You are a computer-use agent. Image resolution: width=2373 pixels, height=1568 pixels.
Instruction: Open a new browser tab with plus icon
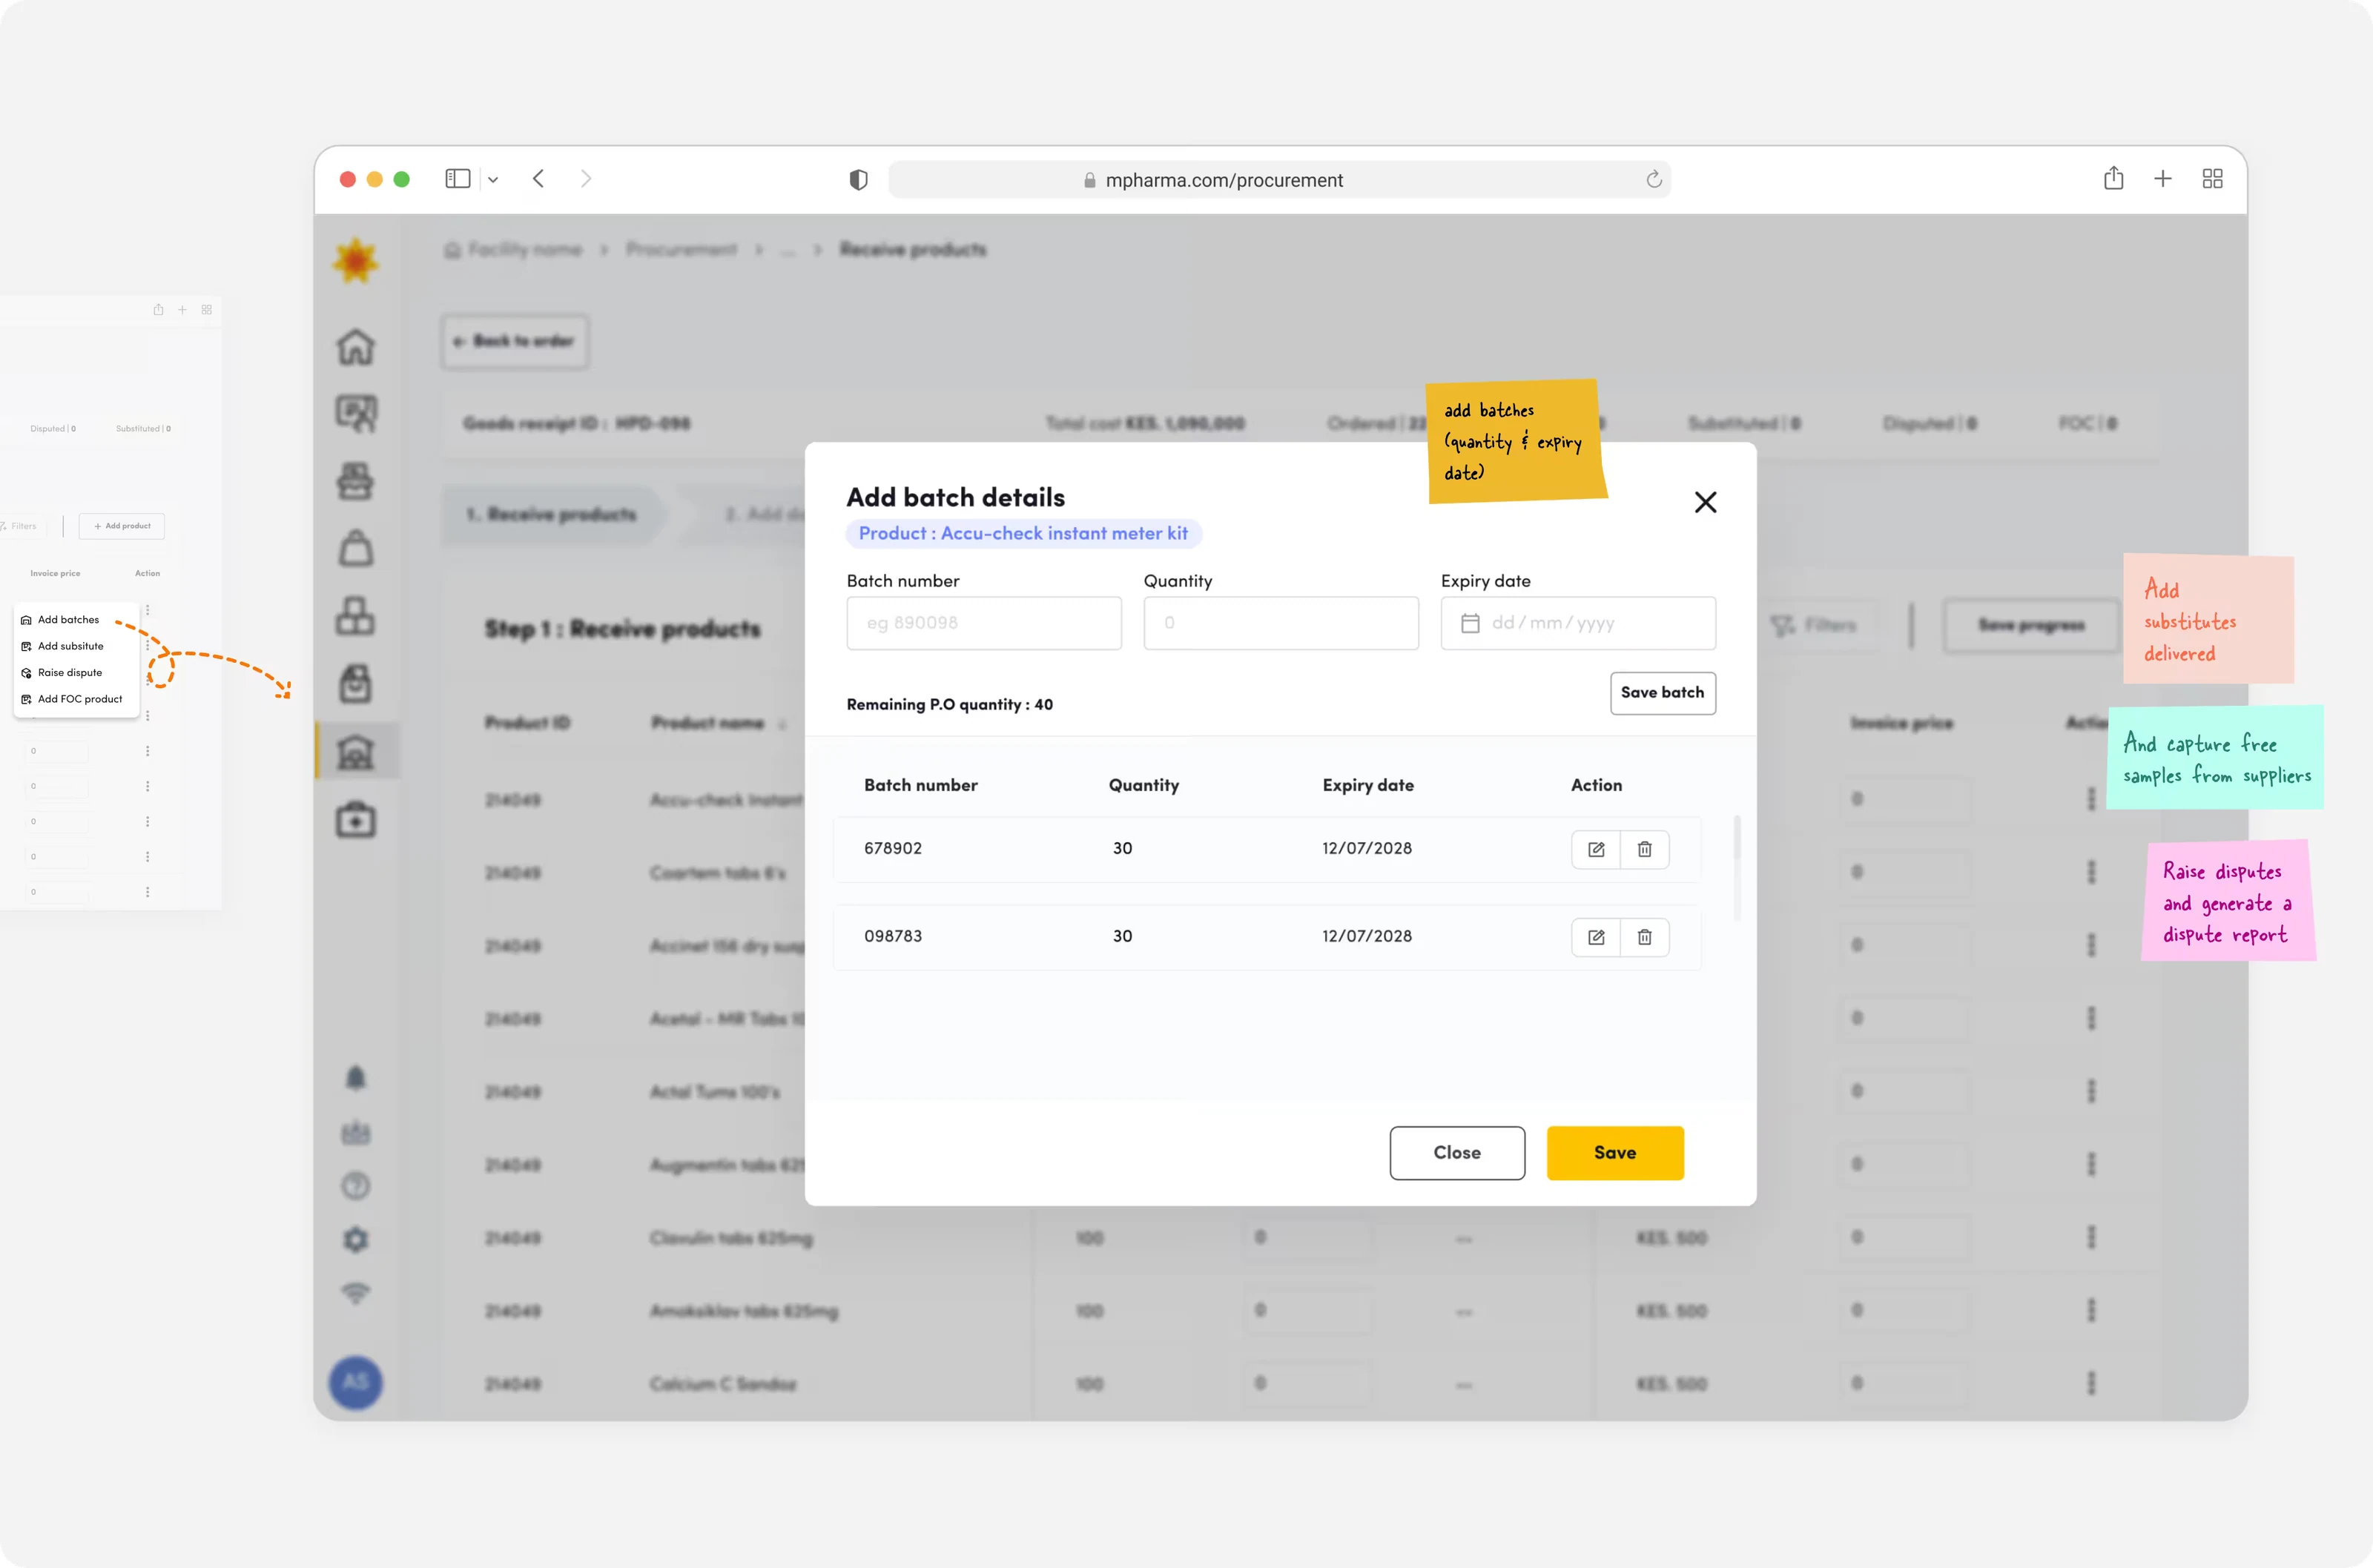2163,179
